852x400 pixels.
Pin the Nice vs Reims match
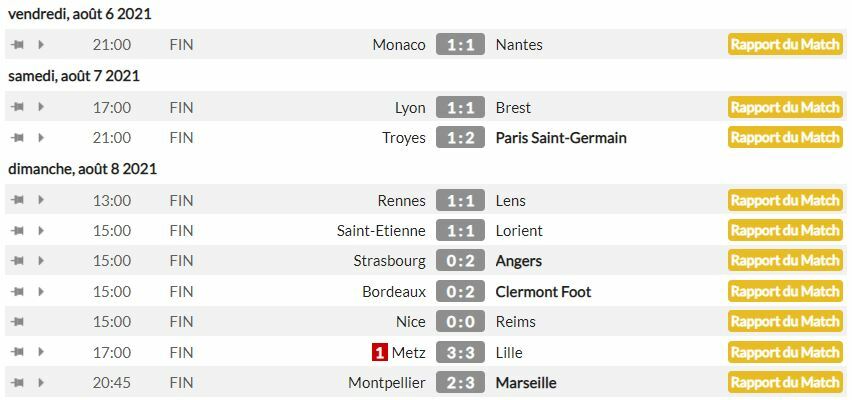click(x=18, y=322)
